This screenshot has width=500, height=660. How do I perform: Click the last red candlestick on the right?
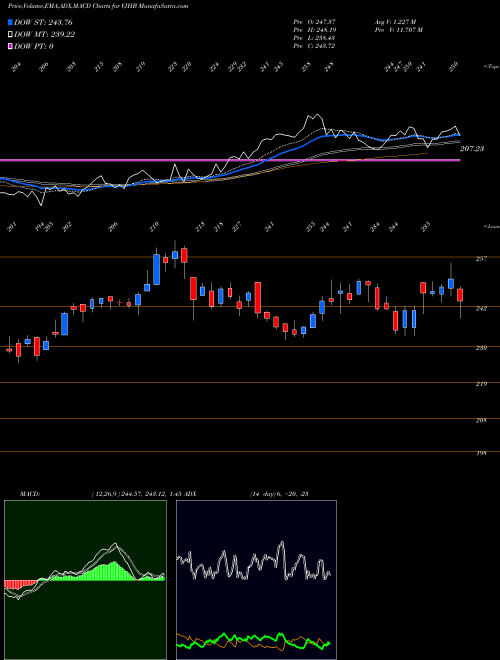tap(460, 295)
